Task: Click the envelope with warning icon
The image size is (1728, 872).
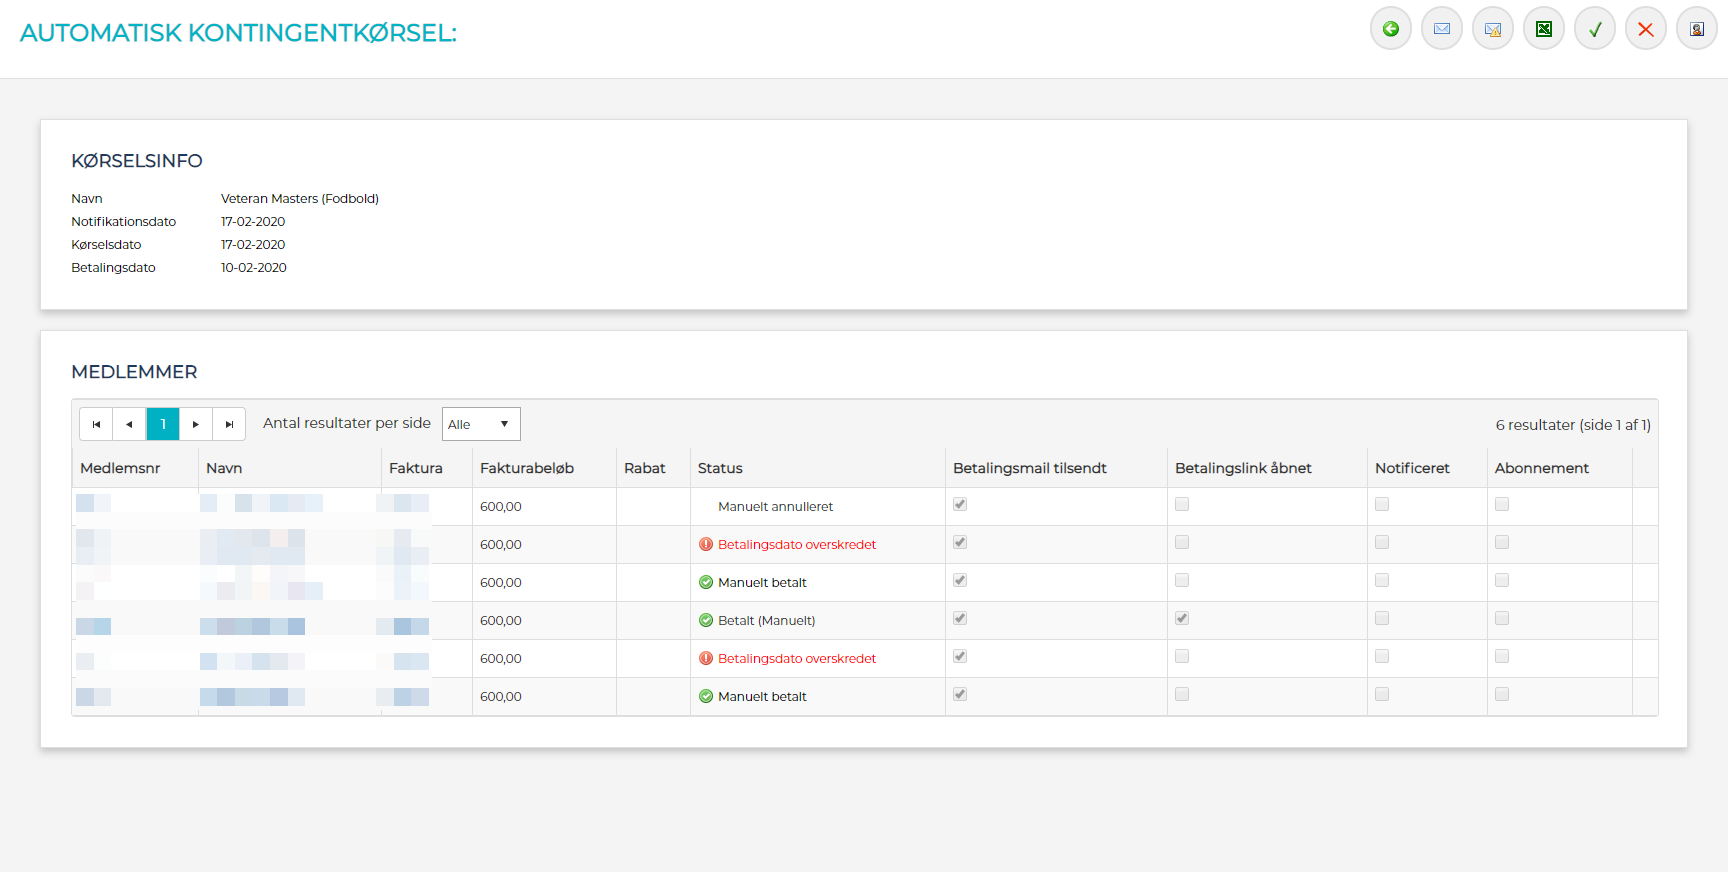Action: [1492, 29]
